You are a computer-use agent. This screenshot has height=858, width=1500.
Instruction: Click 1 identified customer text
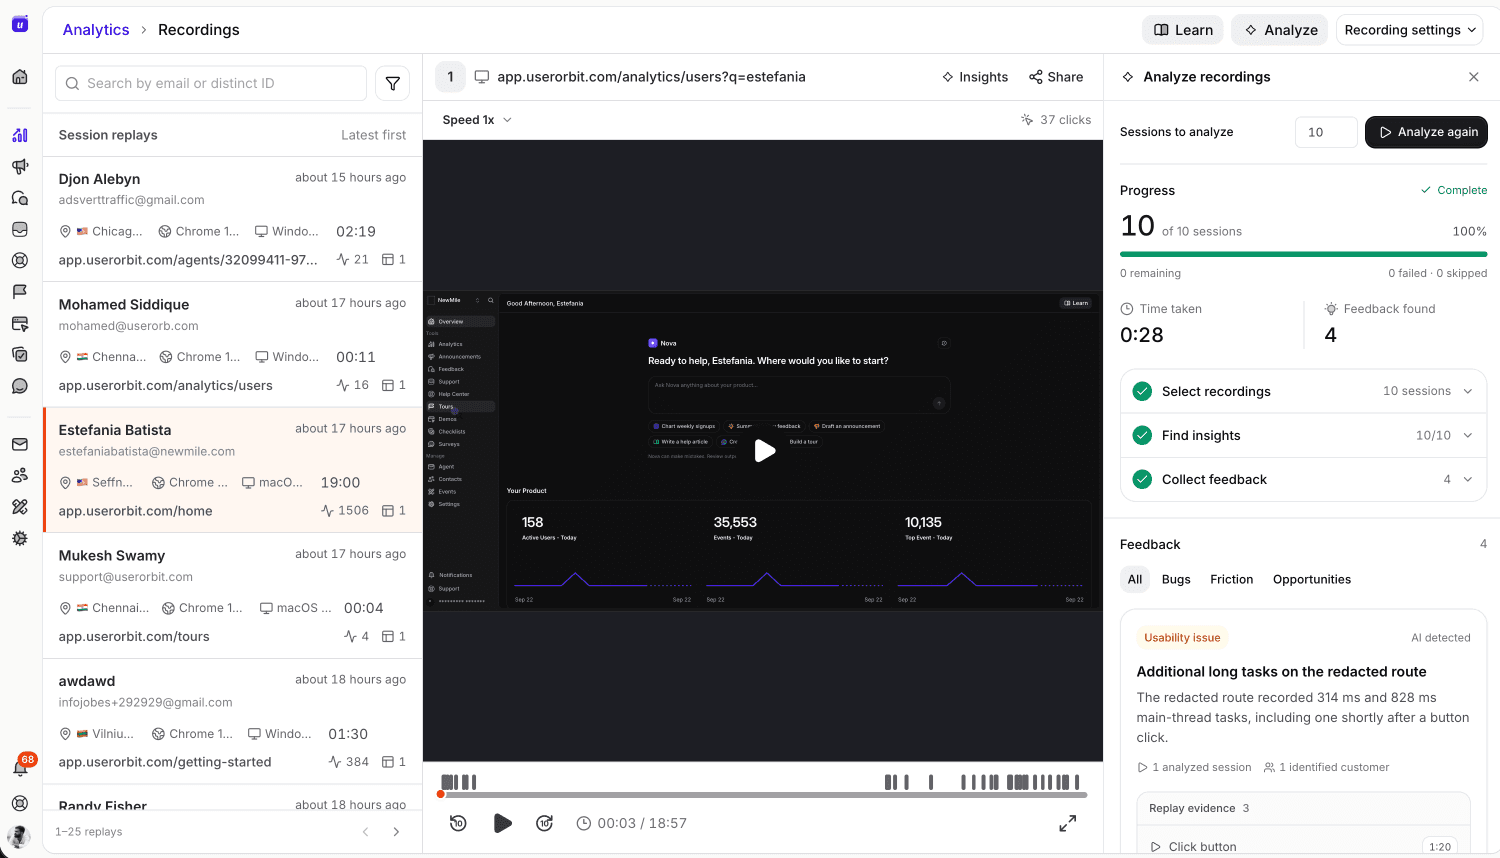pyautogui.click(x=1326, y=768)
